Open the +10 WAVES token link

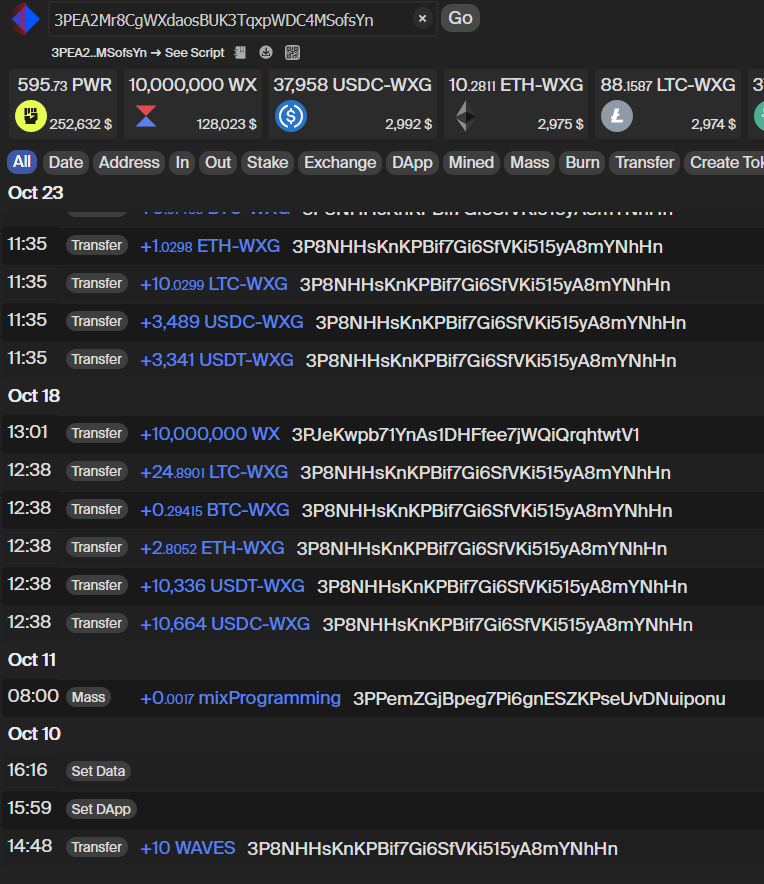tap(187, 848)
